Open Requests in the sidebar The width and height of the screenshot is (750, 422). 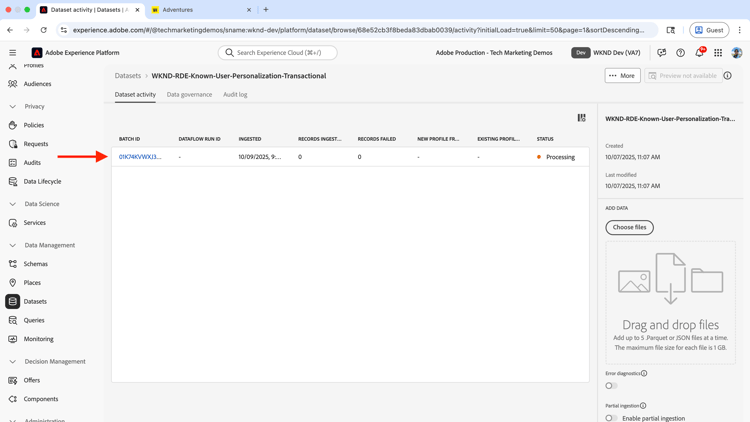pos(36,144)
